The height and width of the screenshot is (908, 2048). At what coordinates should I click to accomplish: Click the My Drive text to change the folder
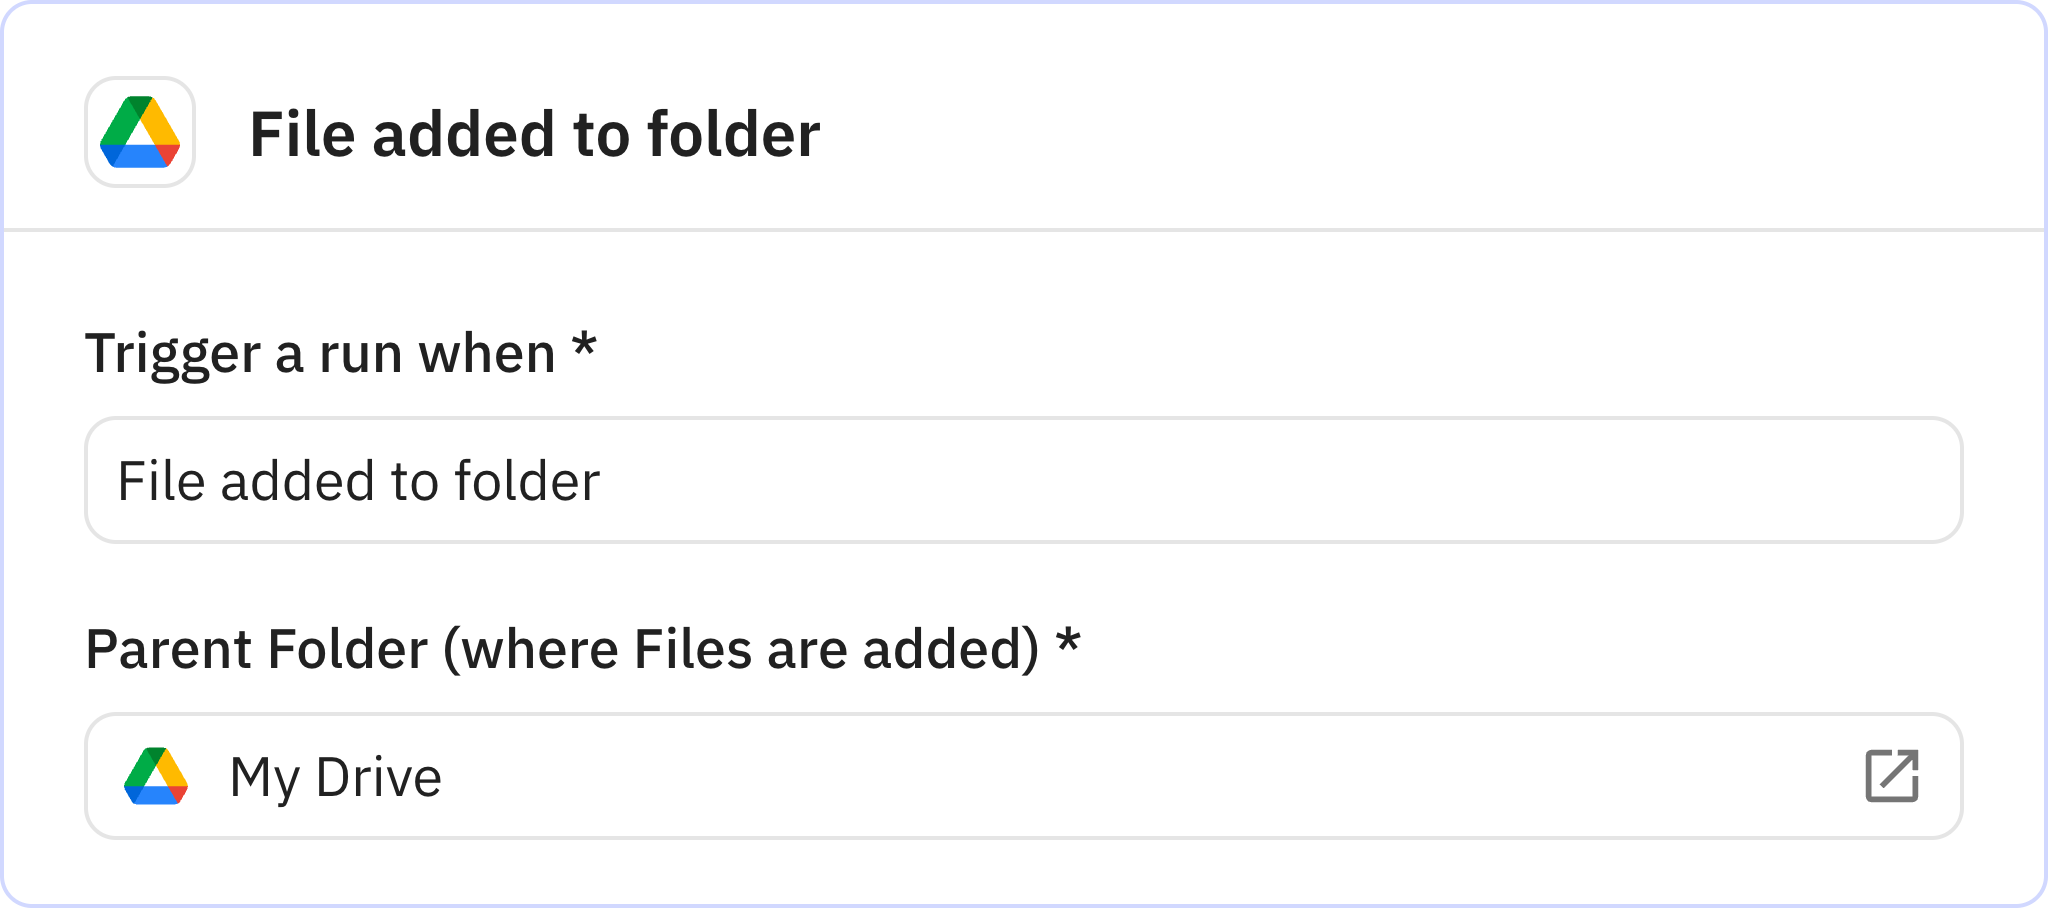tap(336, 777)
